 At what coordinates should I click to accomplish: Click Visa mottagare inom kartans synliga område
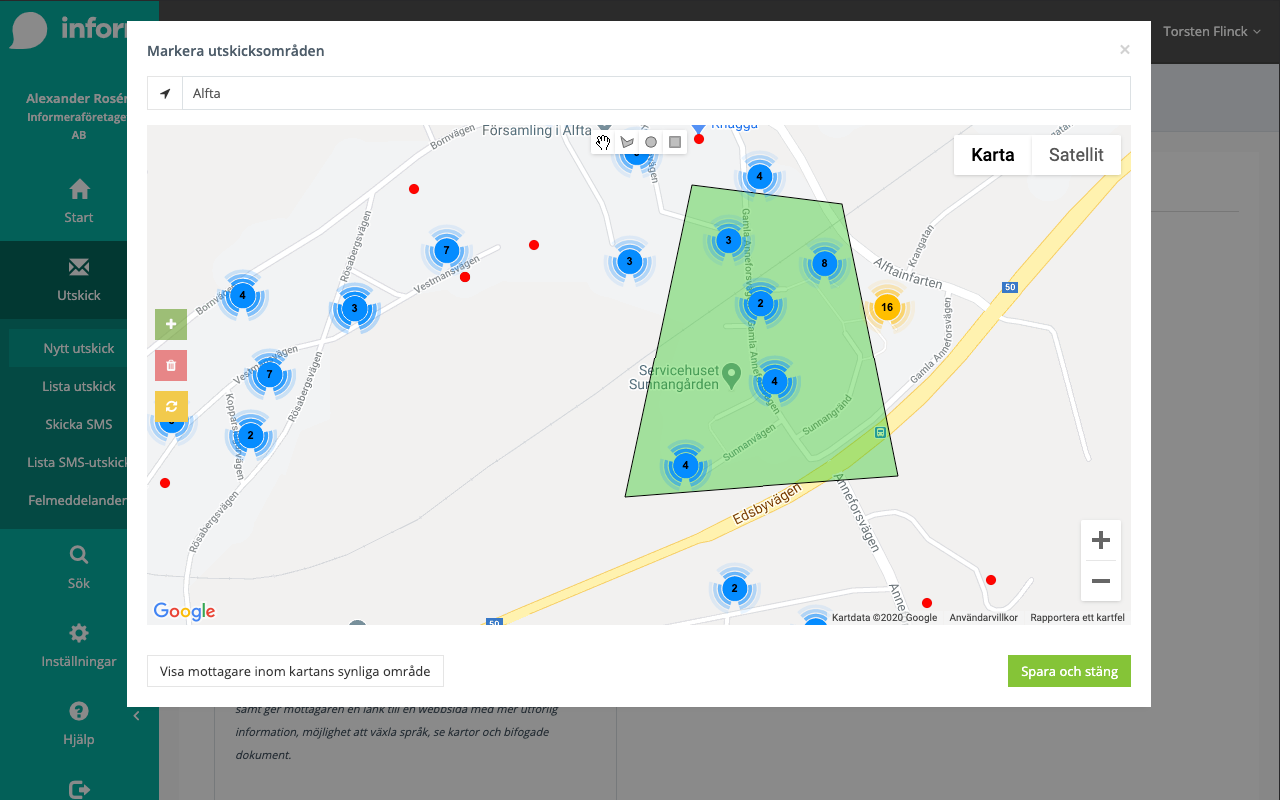295,671
